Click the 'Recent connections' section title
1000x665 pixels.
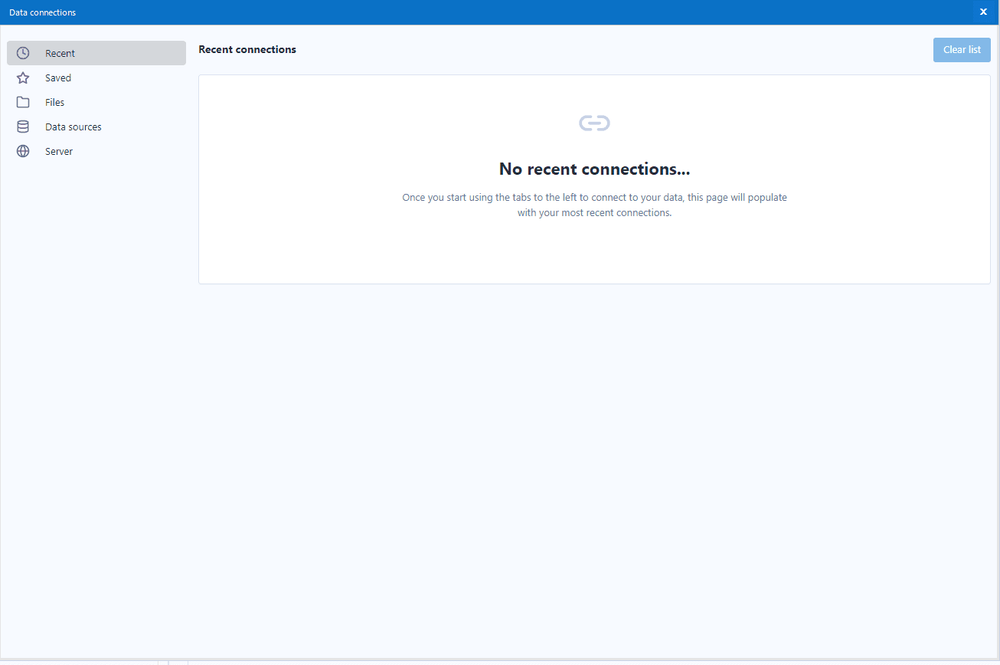pos(247,49)
